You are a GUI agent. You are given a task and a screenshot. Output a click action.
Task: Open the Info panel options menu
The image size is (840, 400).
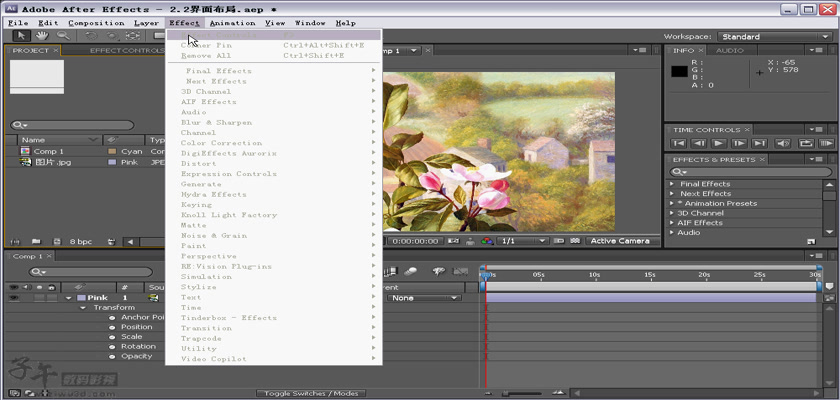816,50
